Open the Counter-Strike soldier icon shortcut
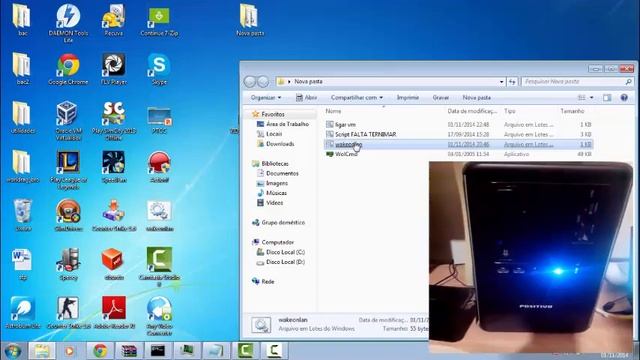The height and width of the screenshot is (360, 640). click(68, 313)
